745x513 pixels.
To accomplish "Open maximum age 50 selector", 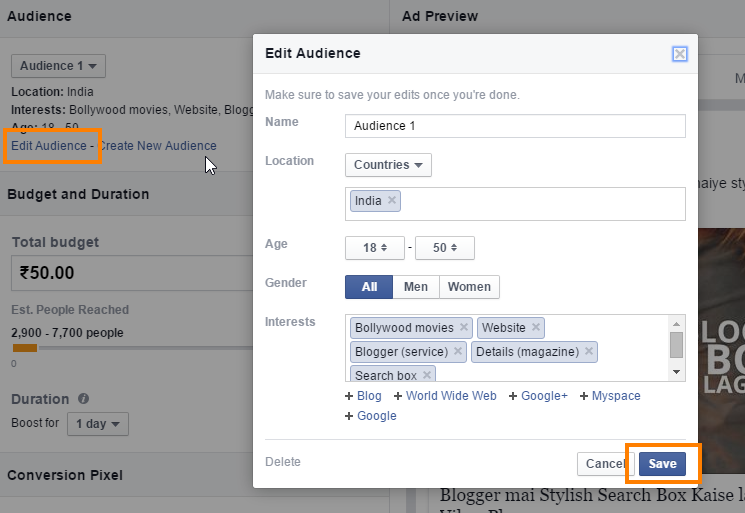I will (445, 248).
